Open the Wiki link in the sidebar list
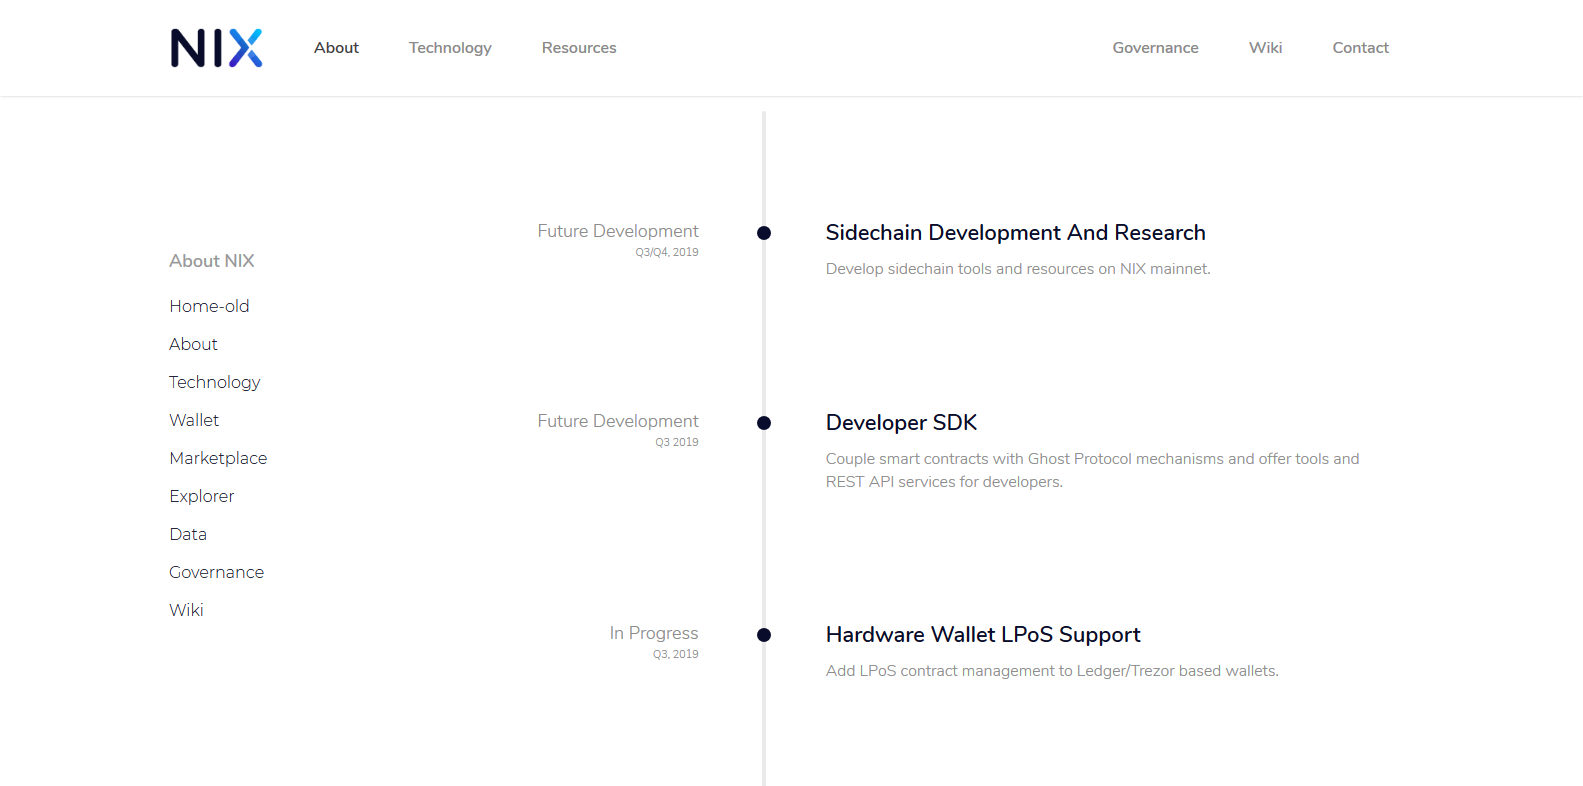This screenshot has width=1583, height=786. pos(186,610)
